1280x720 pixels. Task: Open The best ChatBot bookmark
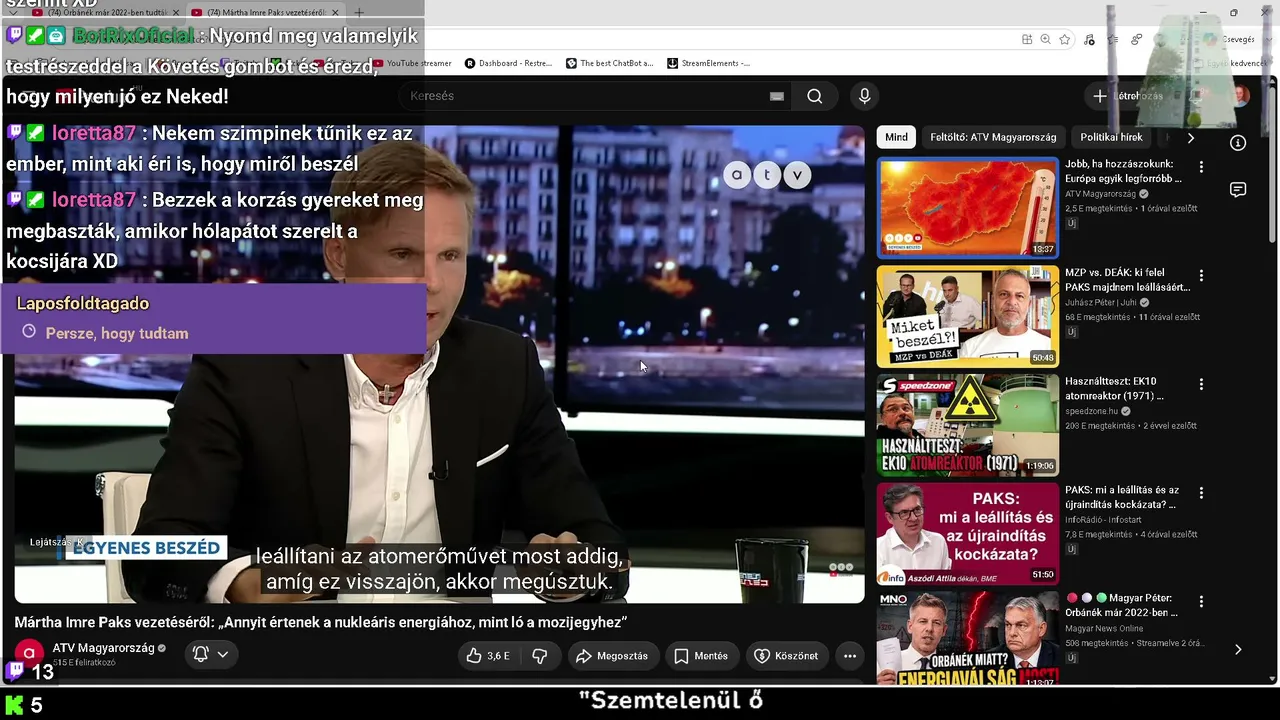click(x=609, y=63)
